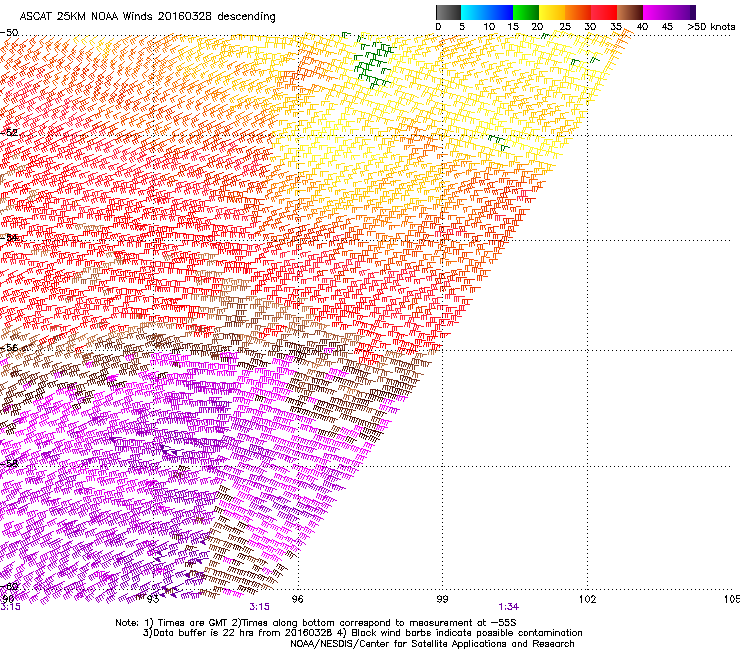Click the '93' longitude axis label
The image size is (740, 650).
tap(152, 599)
